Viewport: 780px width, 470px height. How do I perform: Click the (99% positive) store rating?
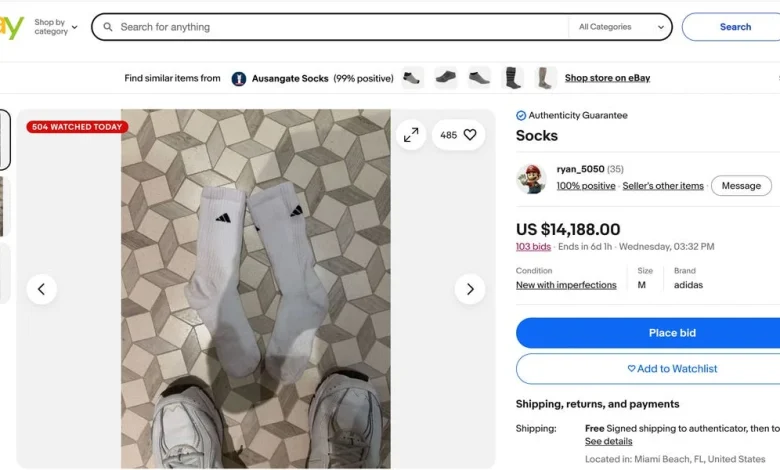pyautogui.click(x=363, y=79)
